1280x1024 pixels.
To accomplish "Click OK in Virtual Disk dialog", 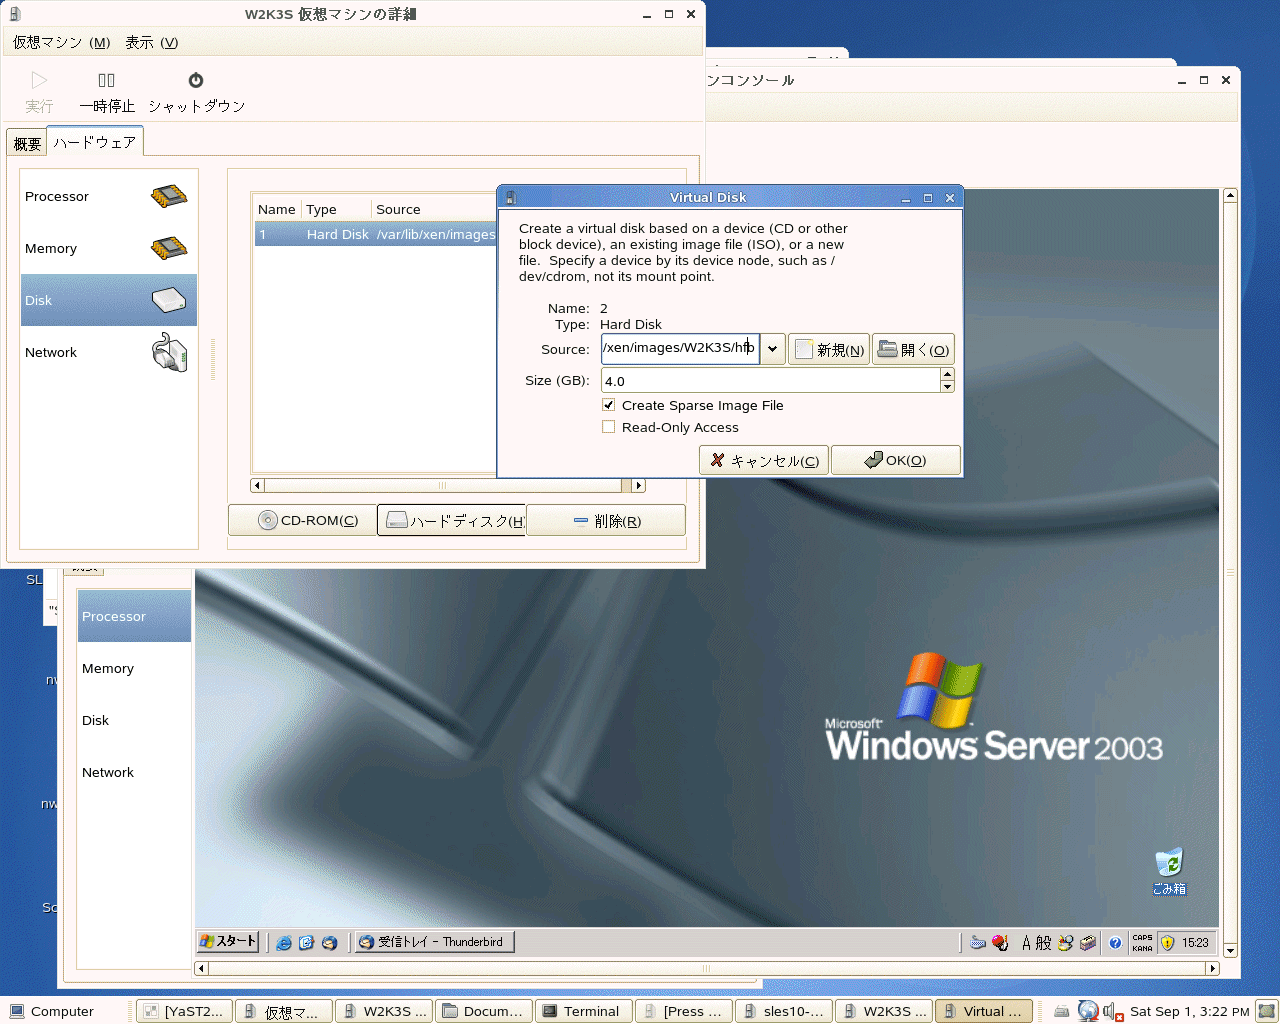I will pos(896,460).
